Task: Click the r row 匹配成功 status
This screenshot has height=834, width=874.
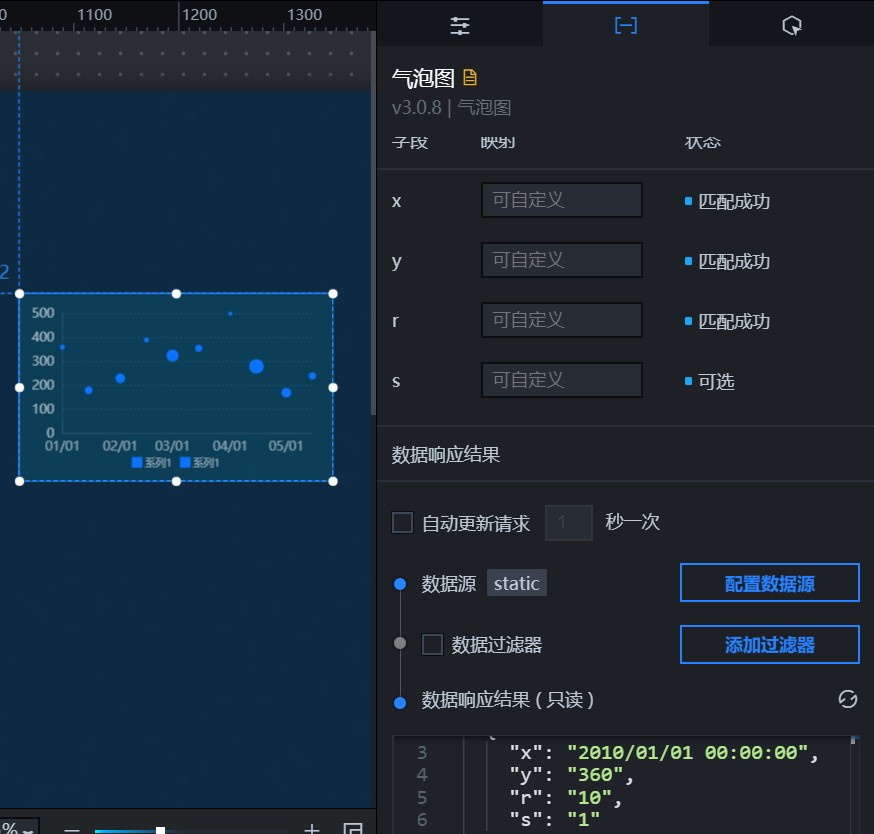Action: point(727,322)
